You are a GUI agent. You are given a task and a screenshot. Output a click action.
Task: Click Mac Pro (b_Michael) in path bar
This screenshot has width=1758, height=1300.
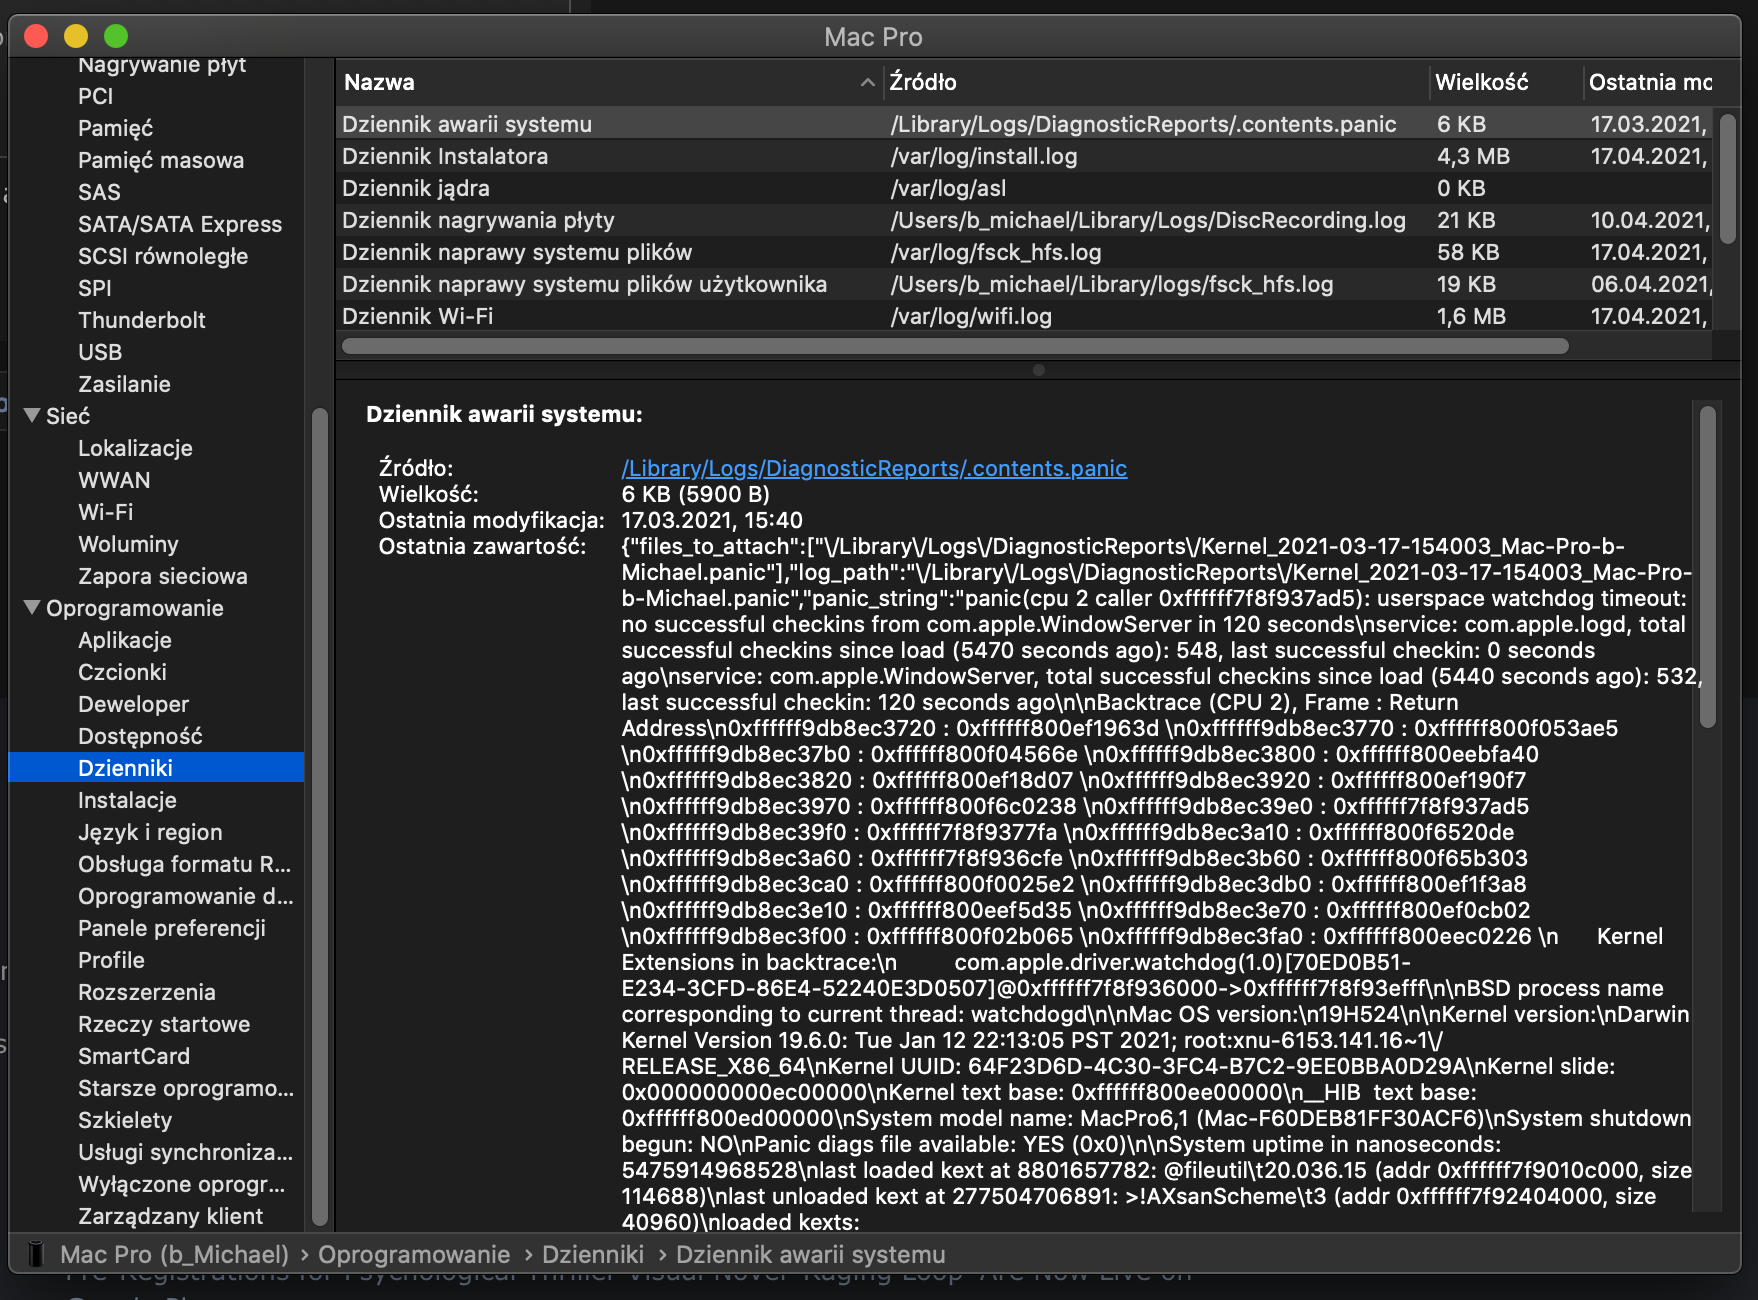174,1254
